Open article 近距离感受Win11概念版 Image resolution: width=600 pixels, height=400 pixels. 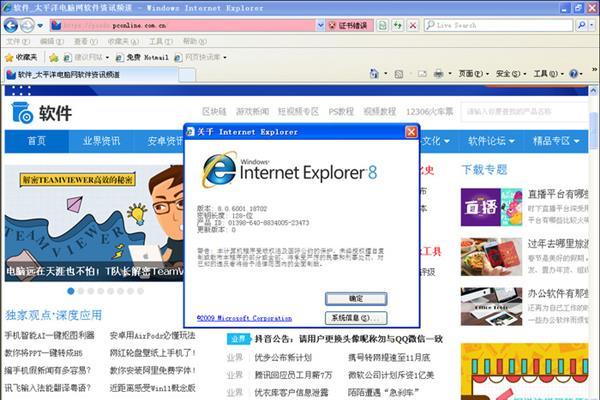[x=152, y=388]
